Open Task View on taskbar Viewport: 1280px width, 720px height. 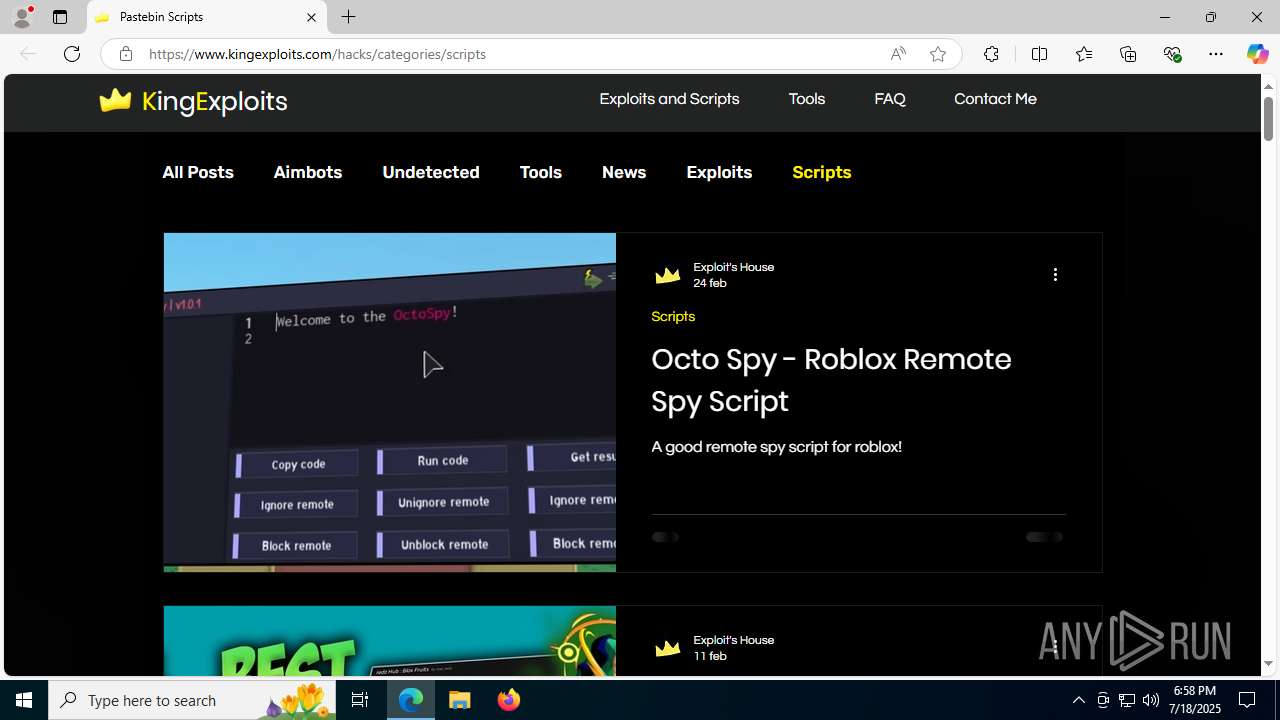(360, 700)
